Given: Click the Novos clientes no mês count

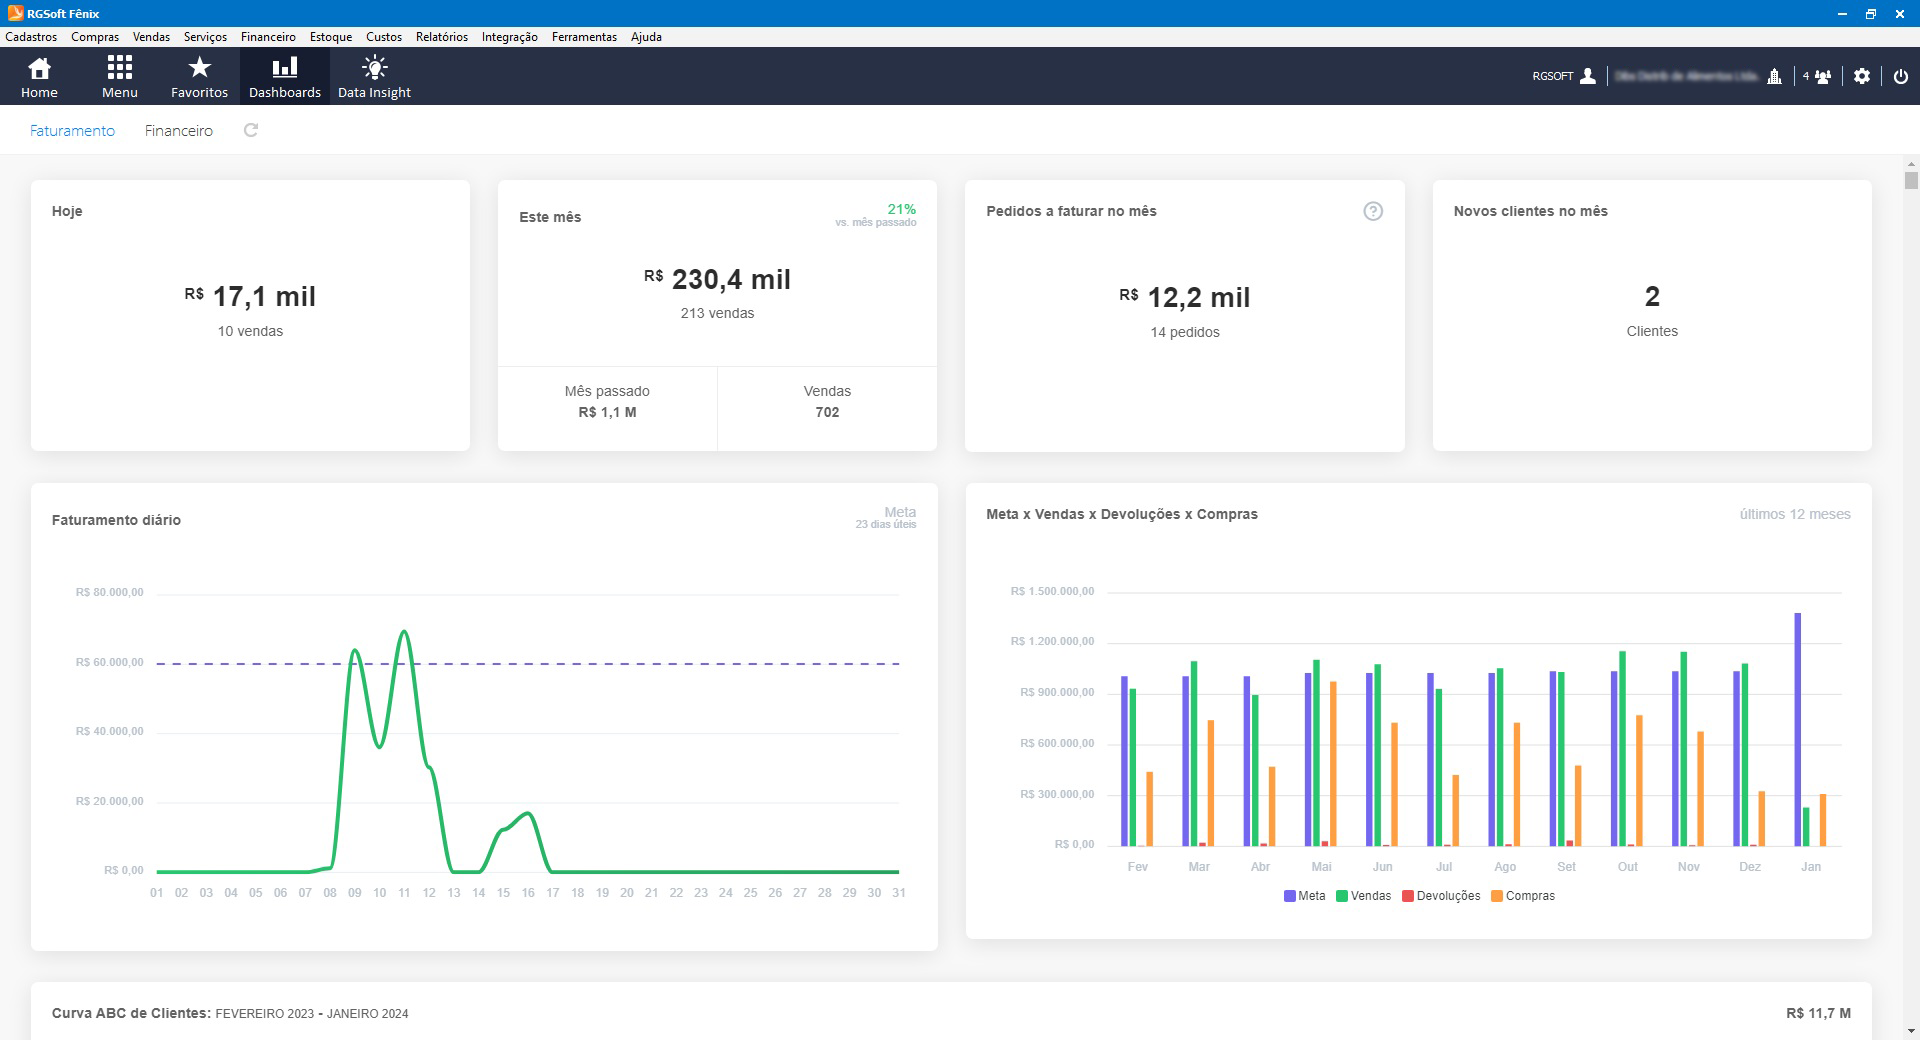Looking at the screenshot, I should click(x=1652, y=296).
